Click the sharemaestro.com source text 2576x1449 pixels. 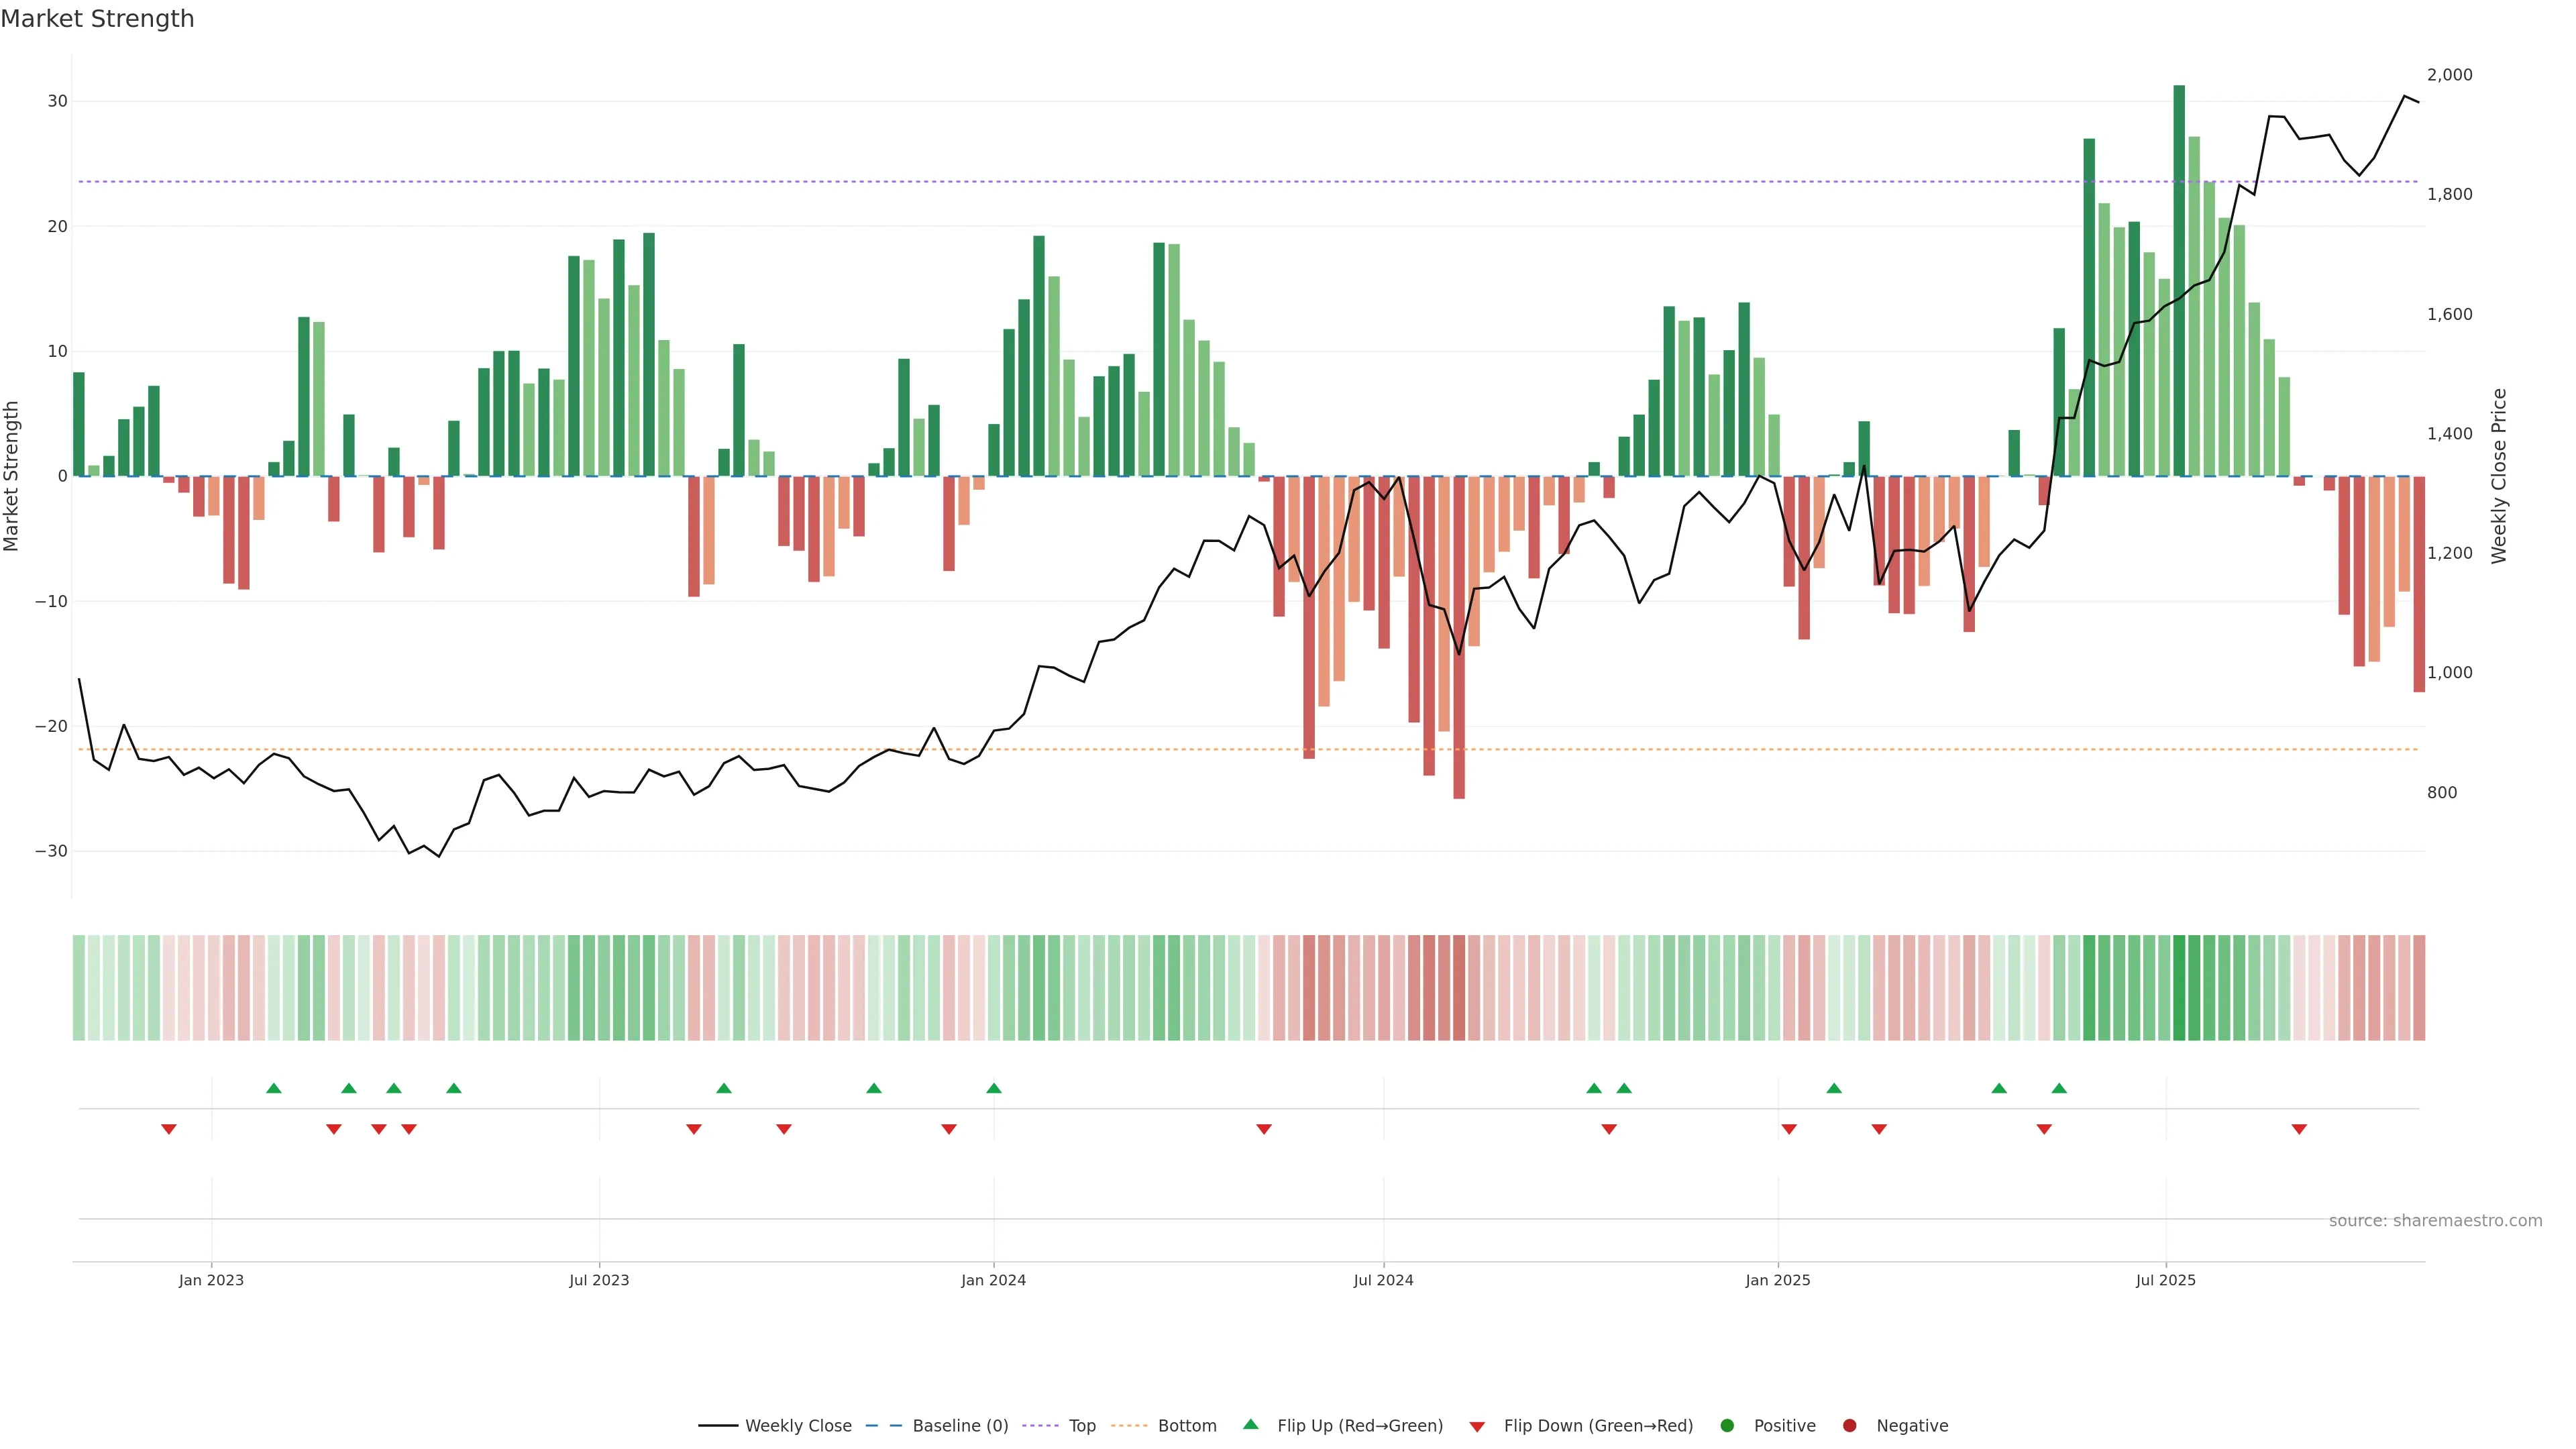[x=2435, y=1221]
